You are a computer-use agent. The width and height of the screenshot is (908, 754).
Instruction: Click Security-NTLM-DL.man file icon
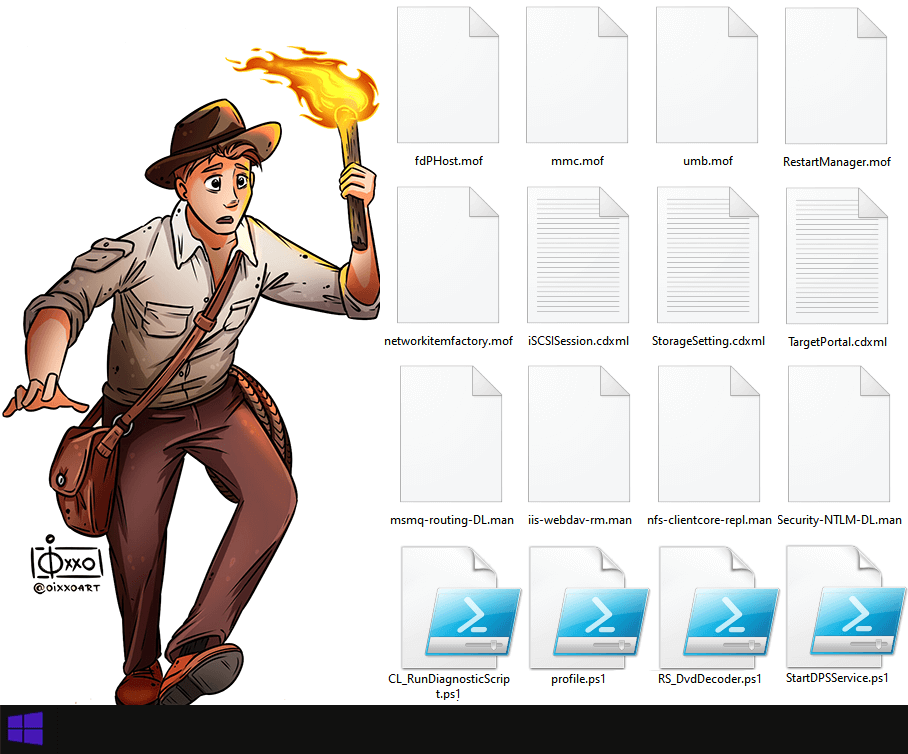point(839,434)
